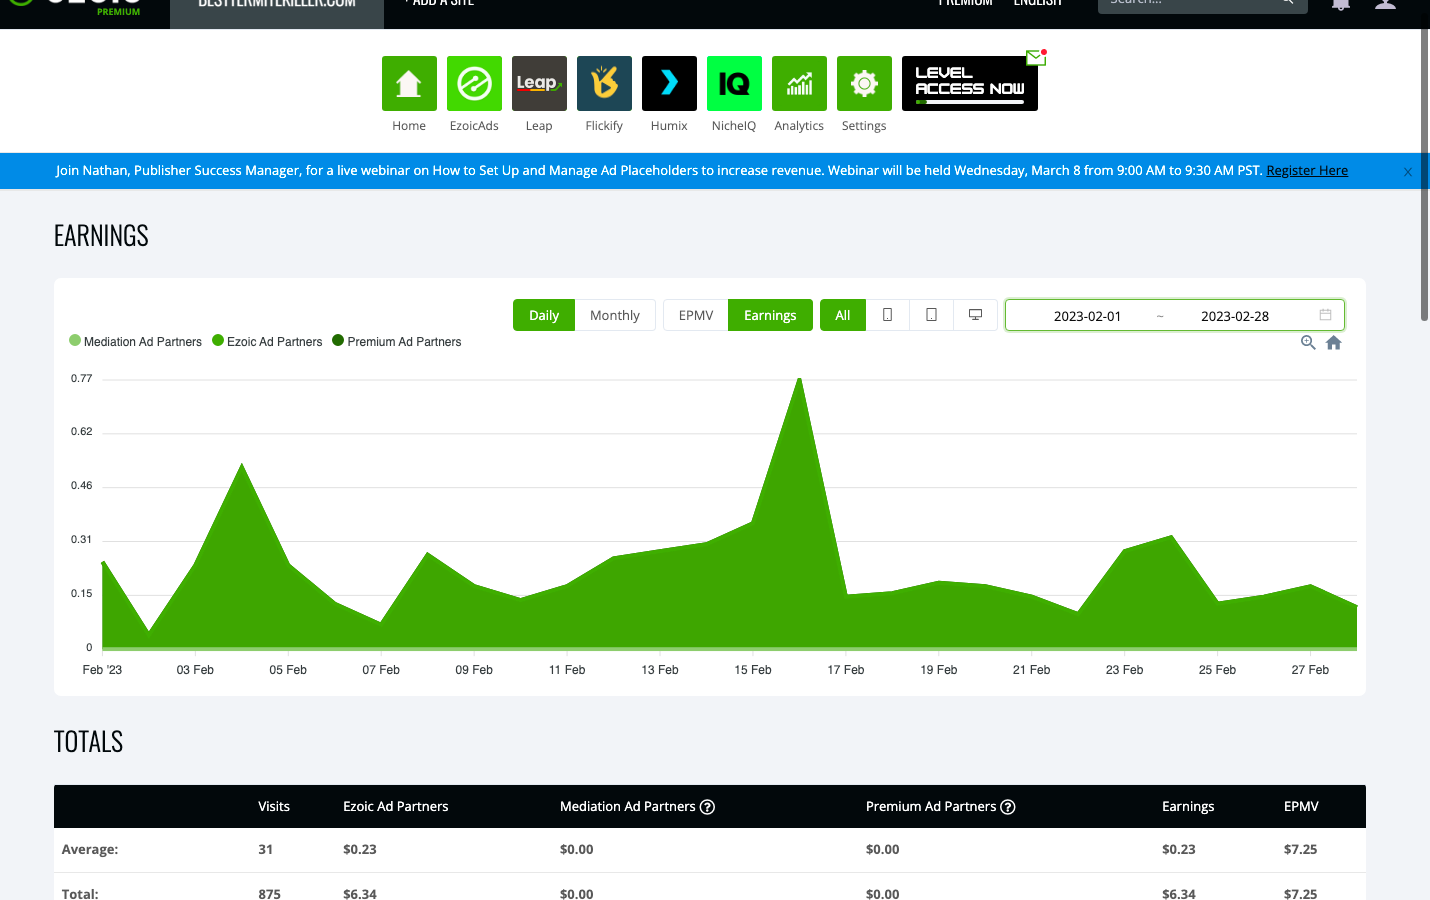The height and width of the screenshot is (900, 1430).
Task: Dismiss the blue webinar announcement banner
Action: [1407, 172]
